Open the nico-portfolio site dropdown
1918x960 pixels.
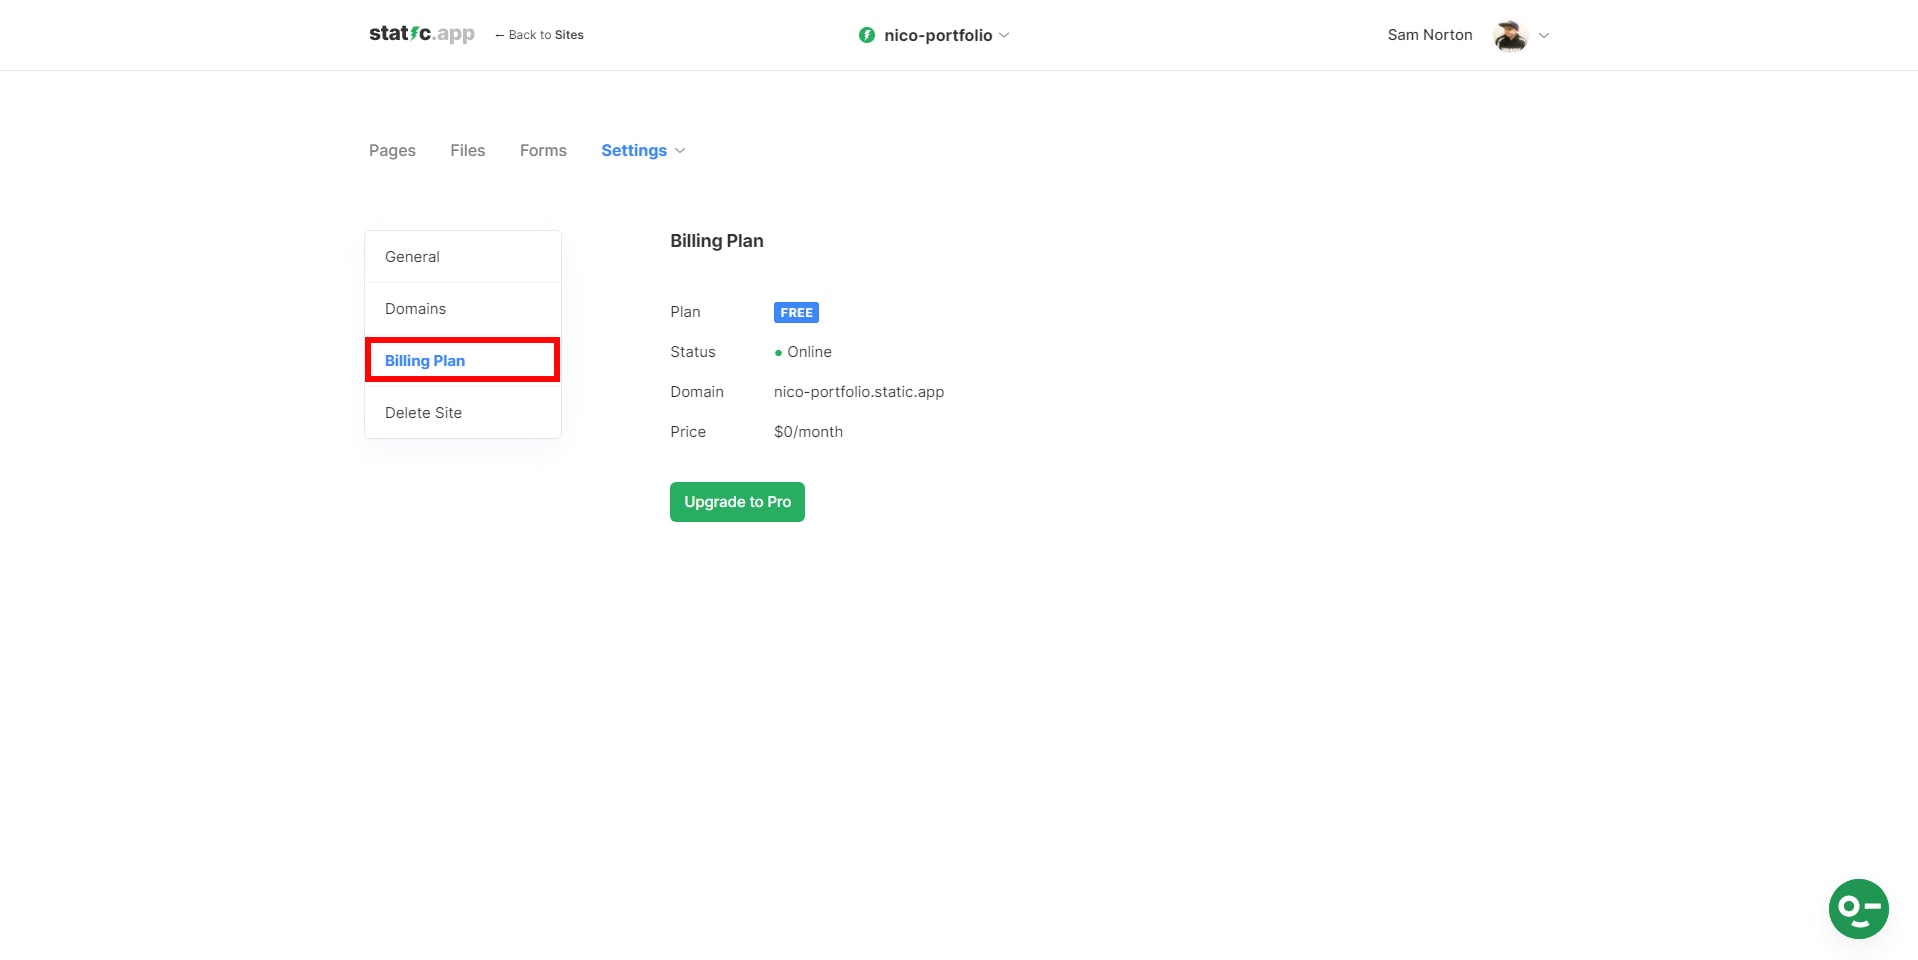click(x=1004, y=35)
